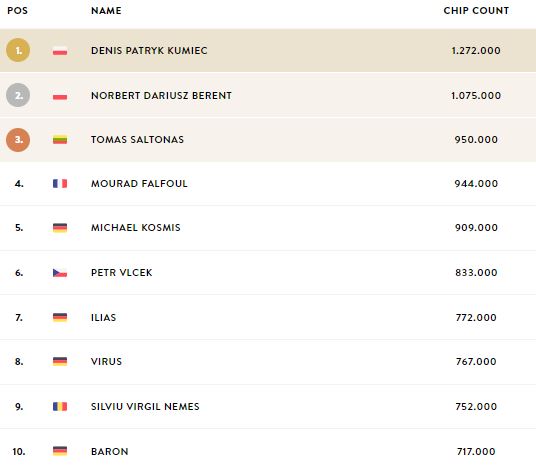Click the silver second-place medal icon
The height and width of the screenshot is (472, 536).
(18, 95)
